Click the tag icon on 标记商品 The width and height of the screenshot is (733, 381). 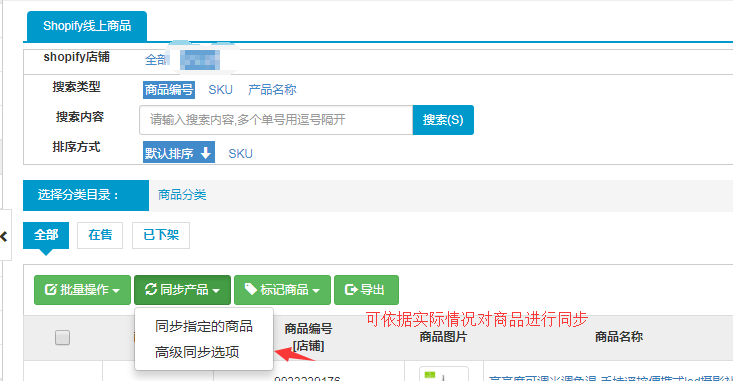coord(251,289)
